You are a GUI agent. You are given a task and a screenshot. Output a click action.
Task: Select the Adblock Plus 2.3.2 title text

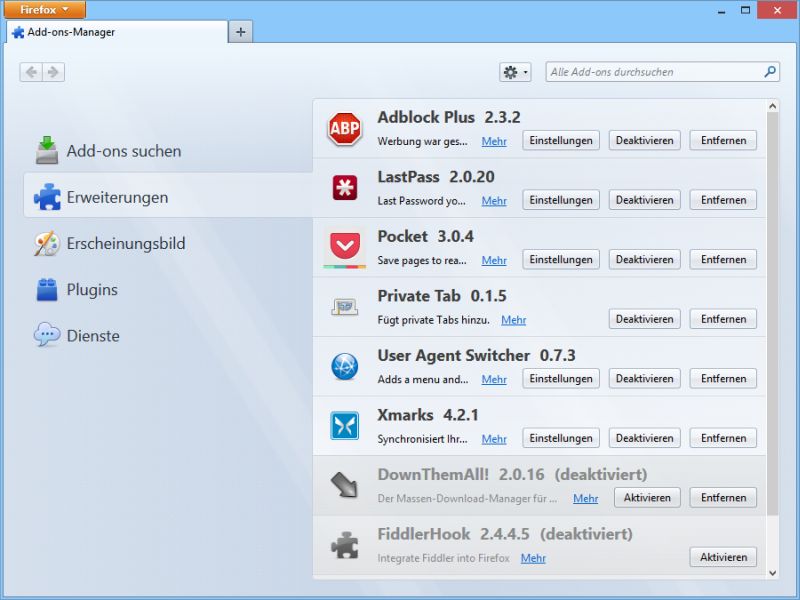click(449, 117)
